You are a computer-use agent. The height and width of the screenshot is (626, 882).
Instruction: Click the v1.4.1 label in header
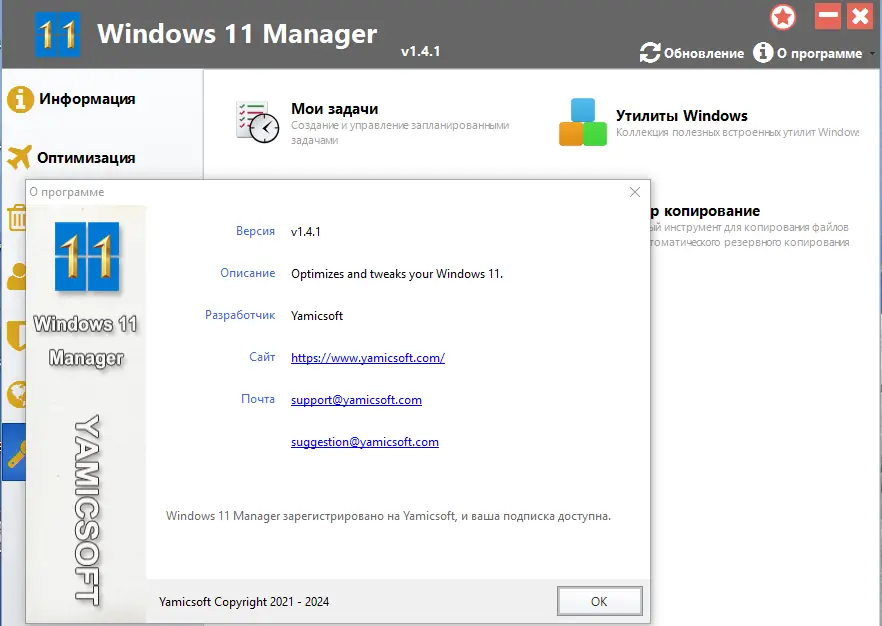point(420,51)
